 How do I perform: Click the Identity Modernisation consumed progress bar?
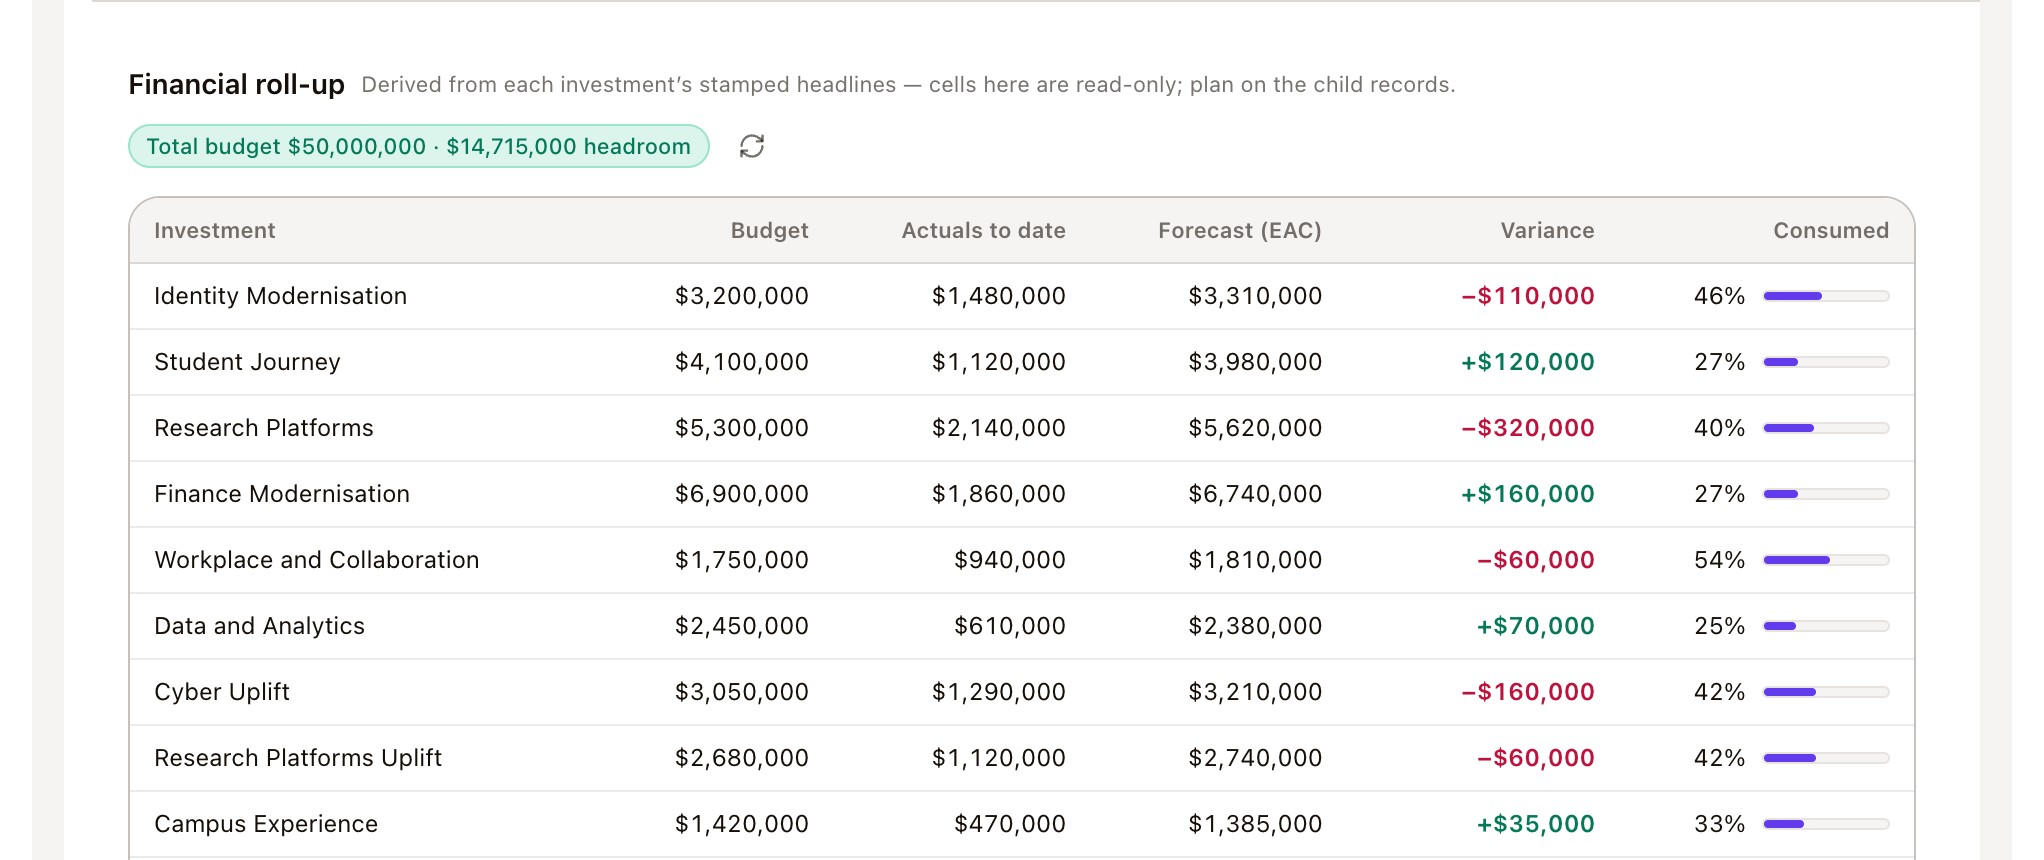point(1826,296)
